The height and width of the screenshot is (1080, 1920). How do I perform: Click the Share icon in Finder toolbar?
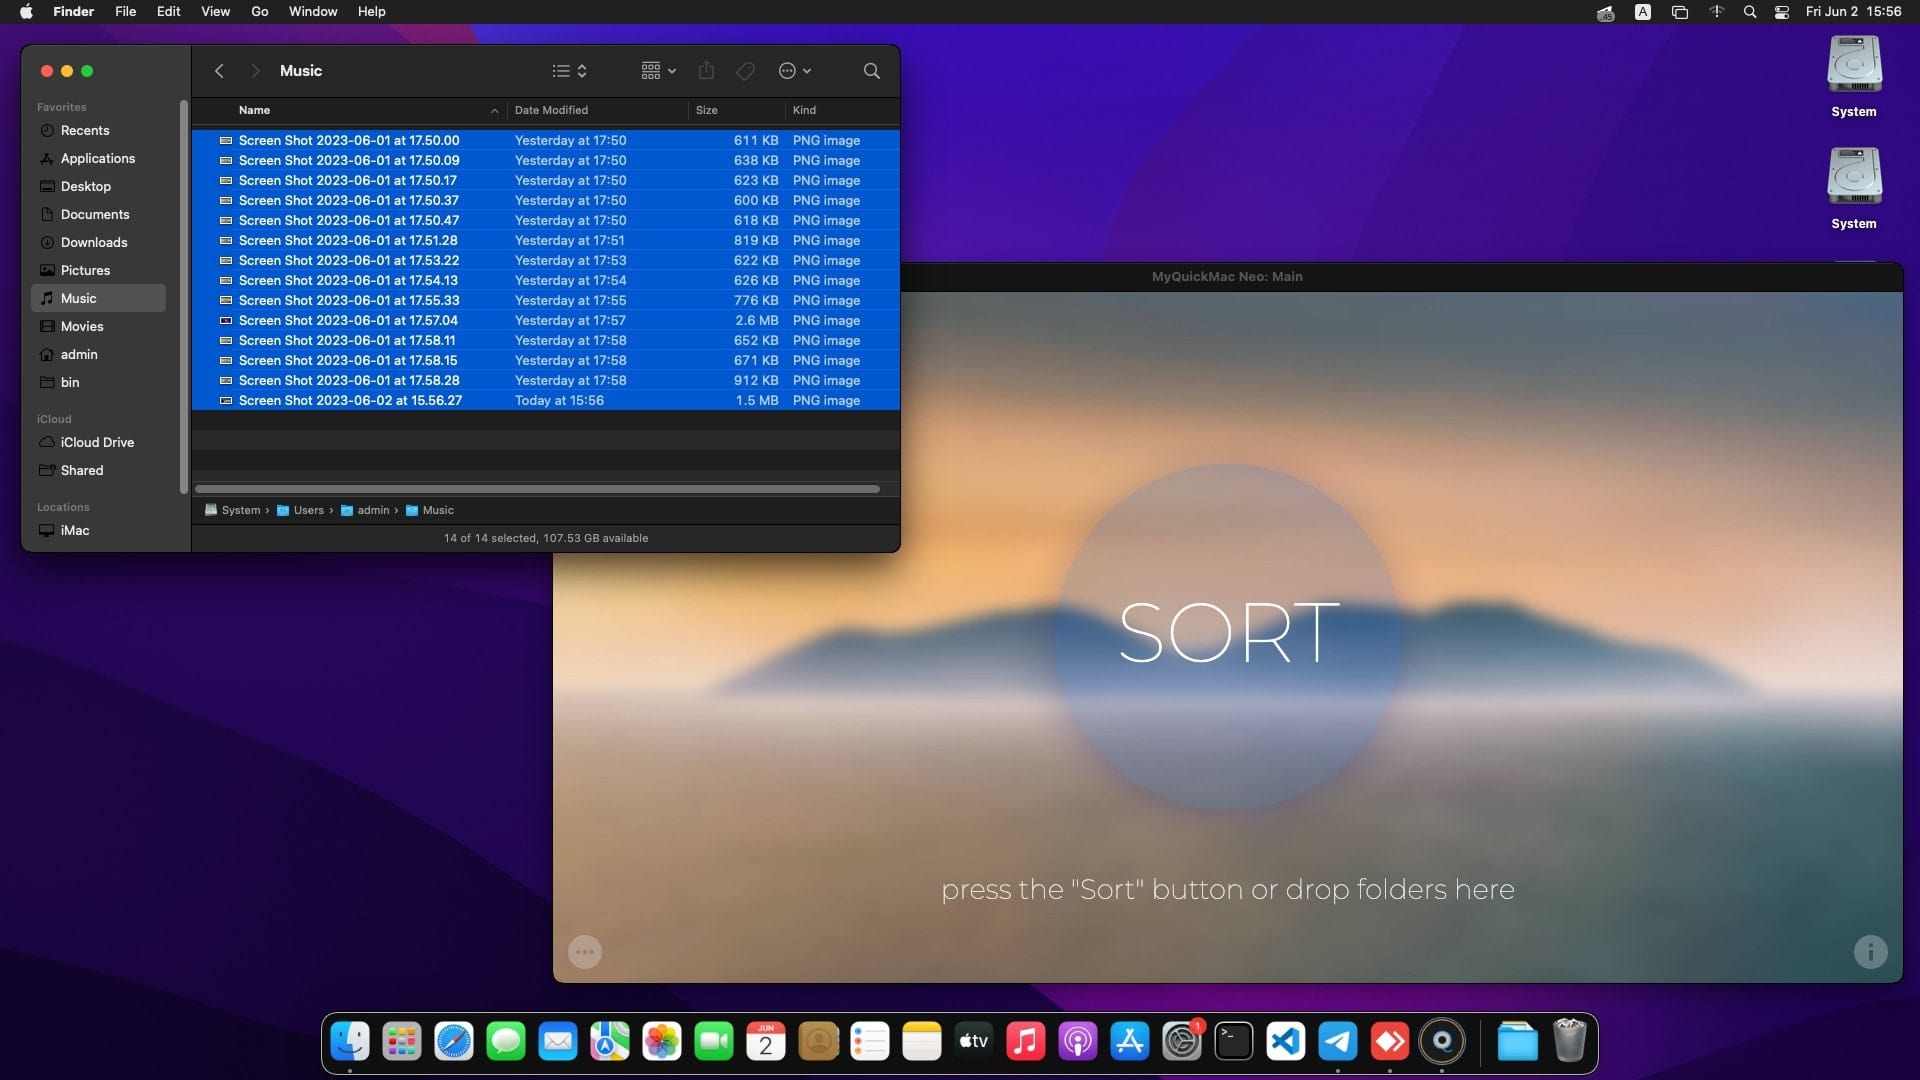click(x=705, y=70)
